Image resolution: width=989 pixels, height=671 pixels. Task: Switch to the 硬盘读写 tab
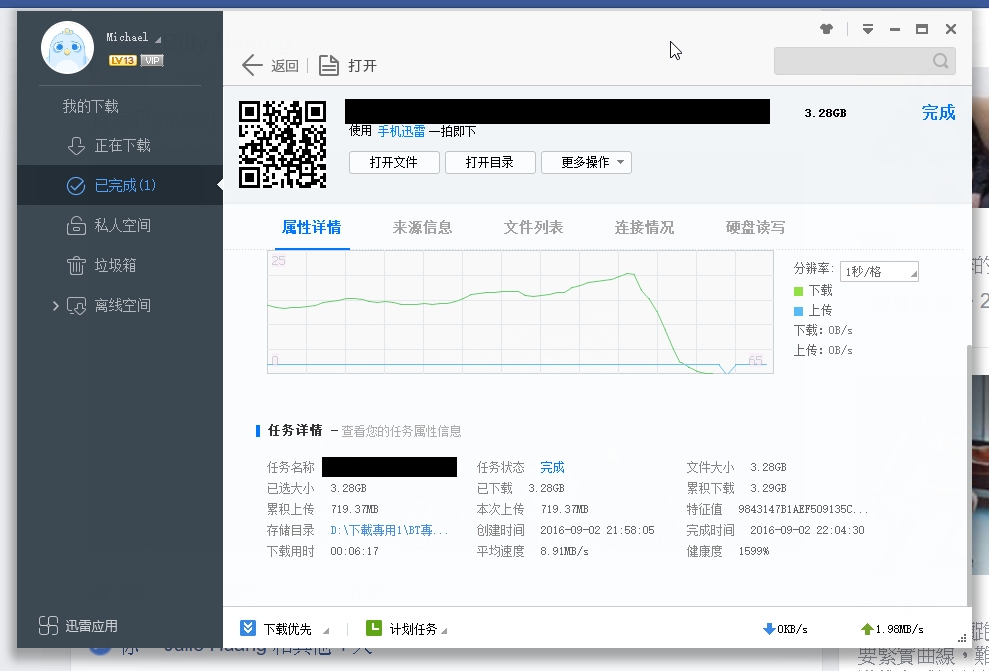coord(755,228)
